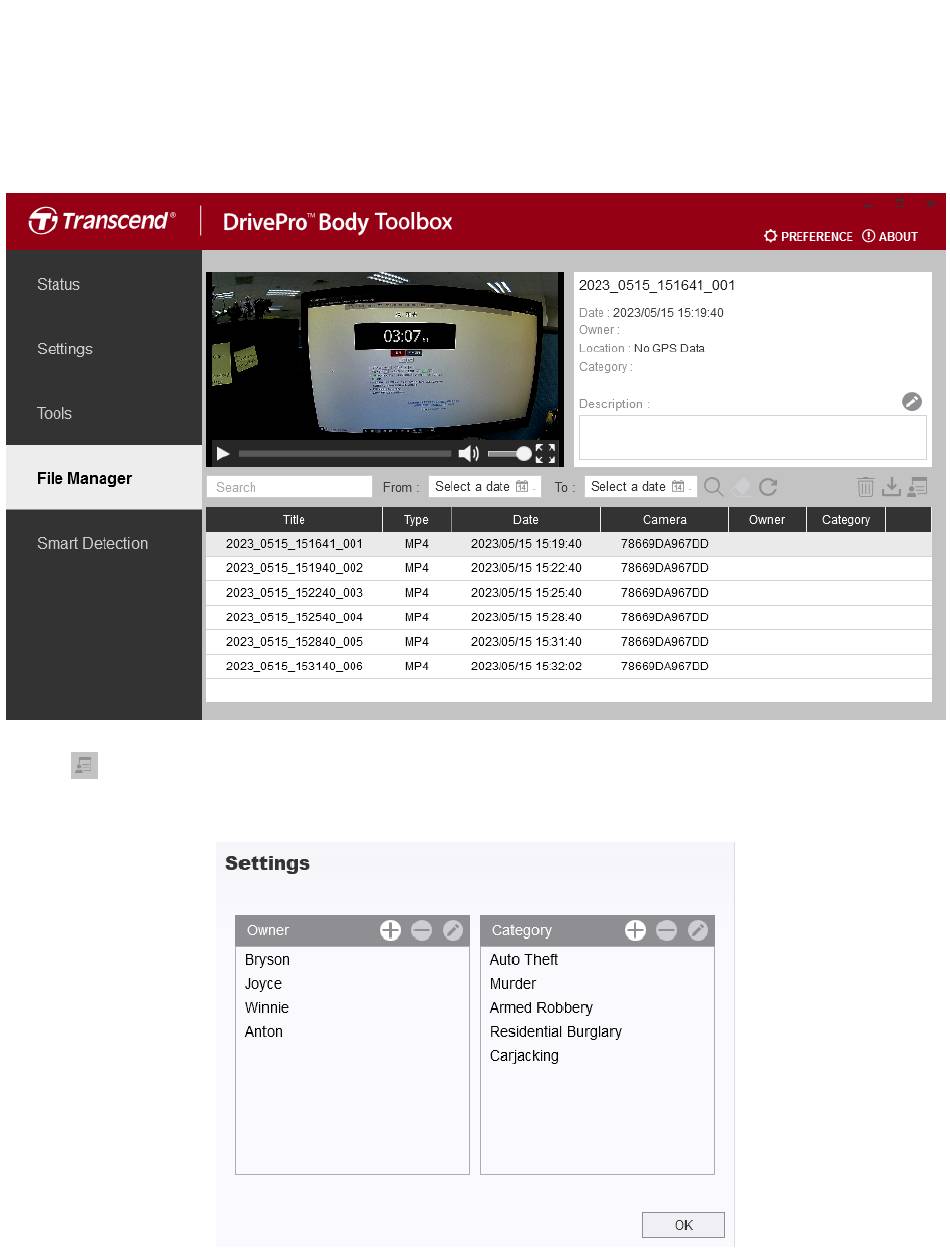Select owner Bryson
Viewport: 950px width, 1260px height.
(x=267, y=960)
